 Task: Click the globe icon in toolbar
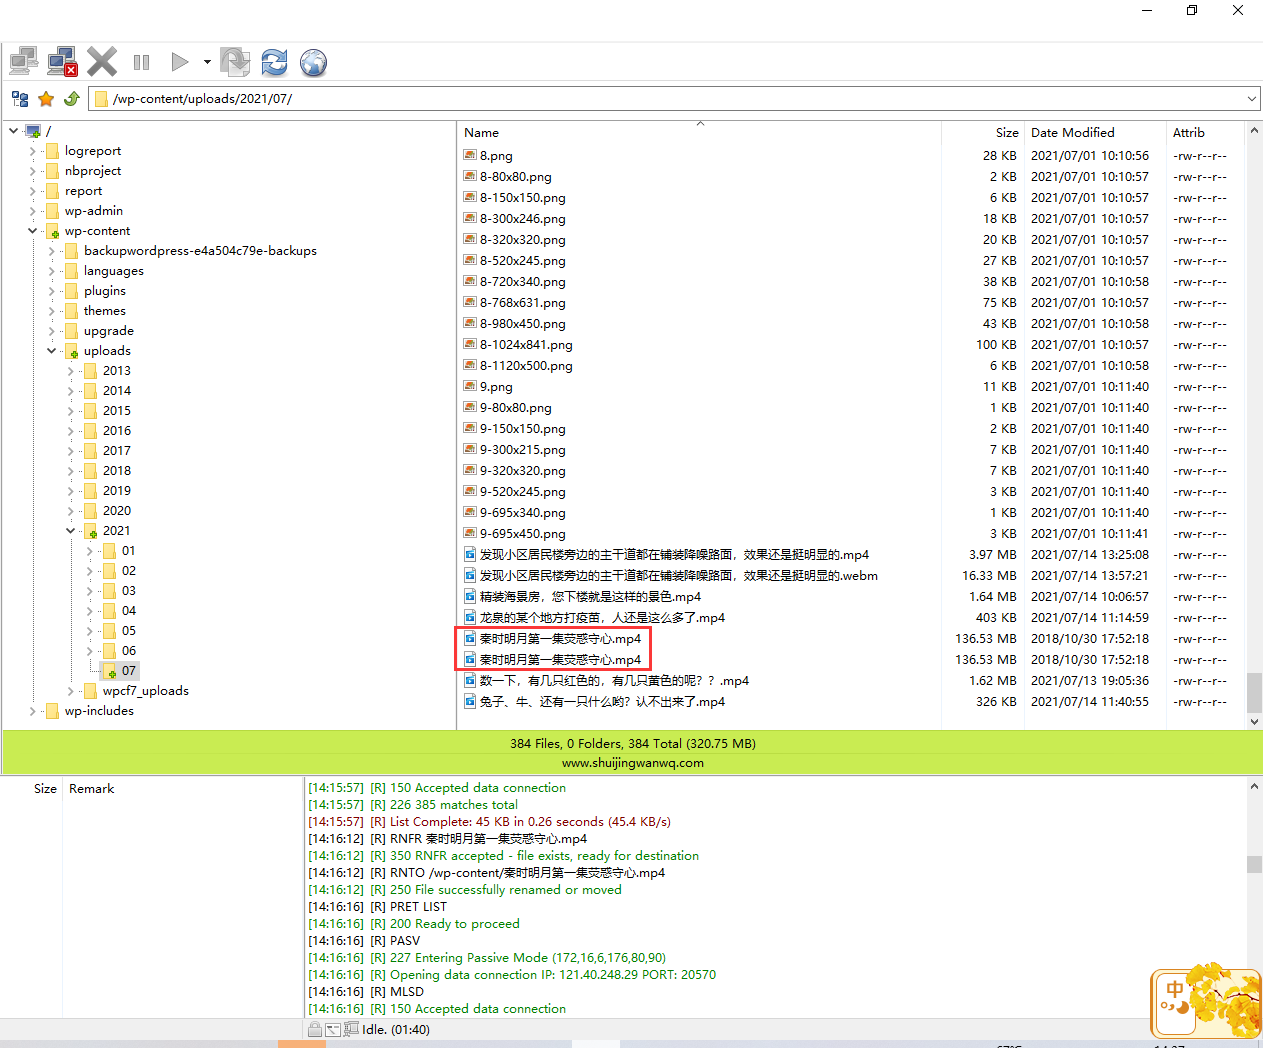[x=313, y=62]
